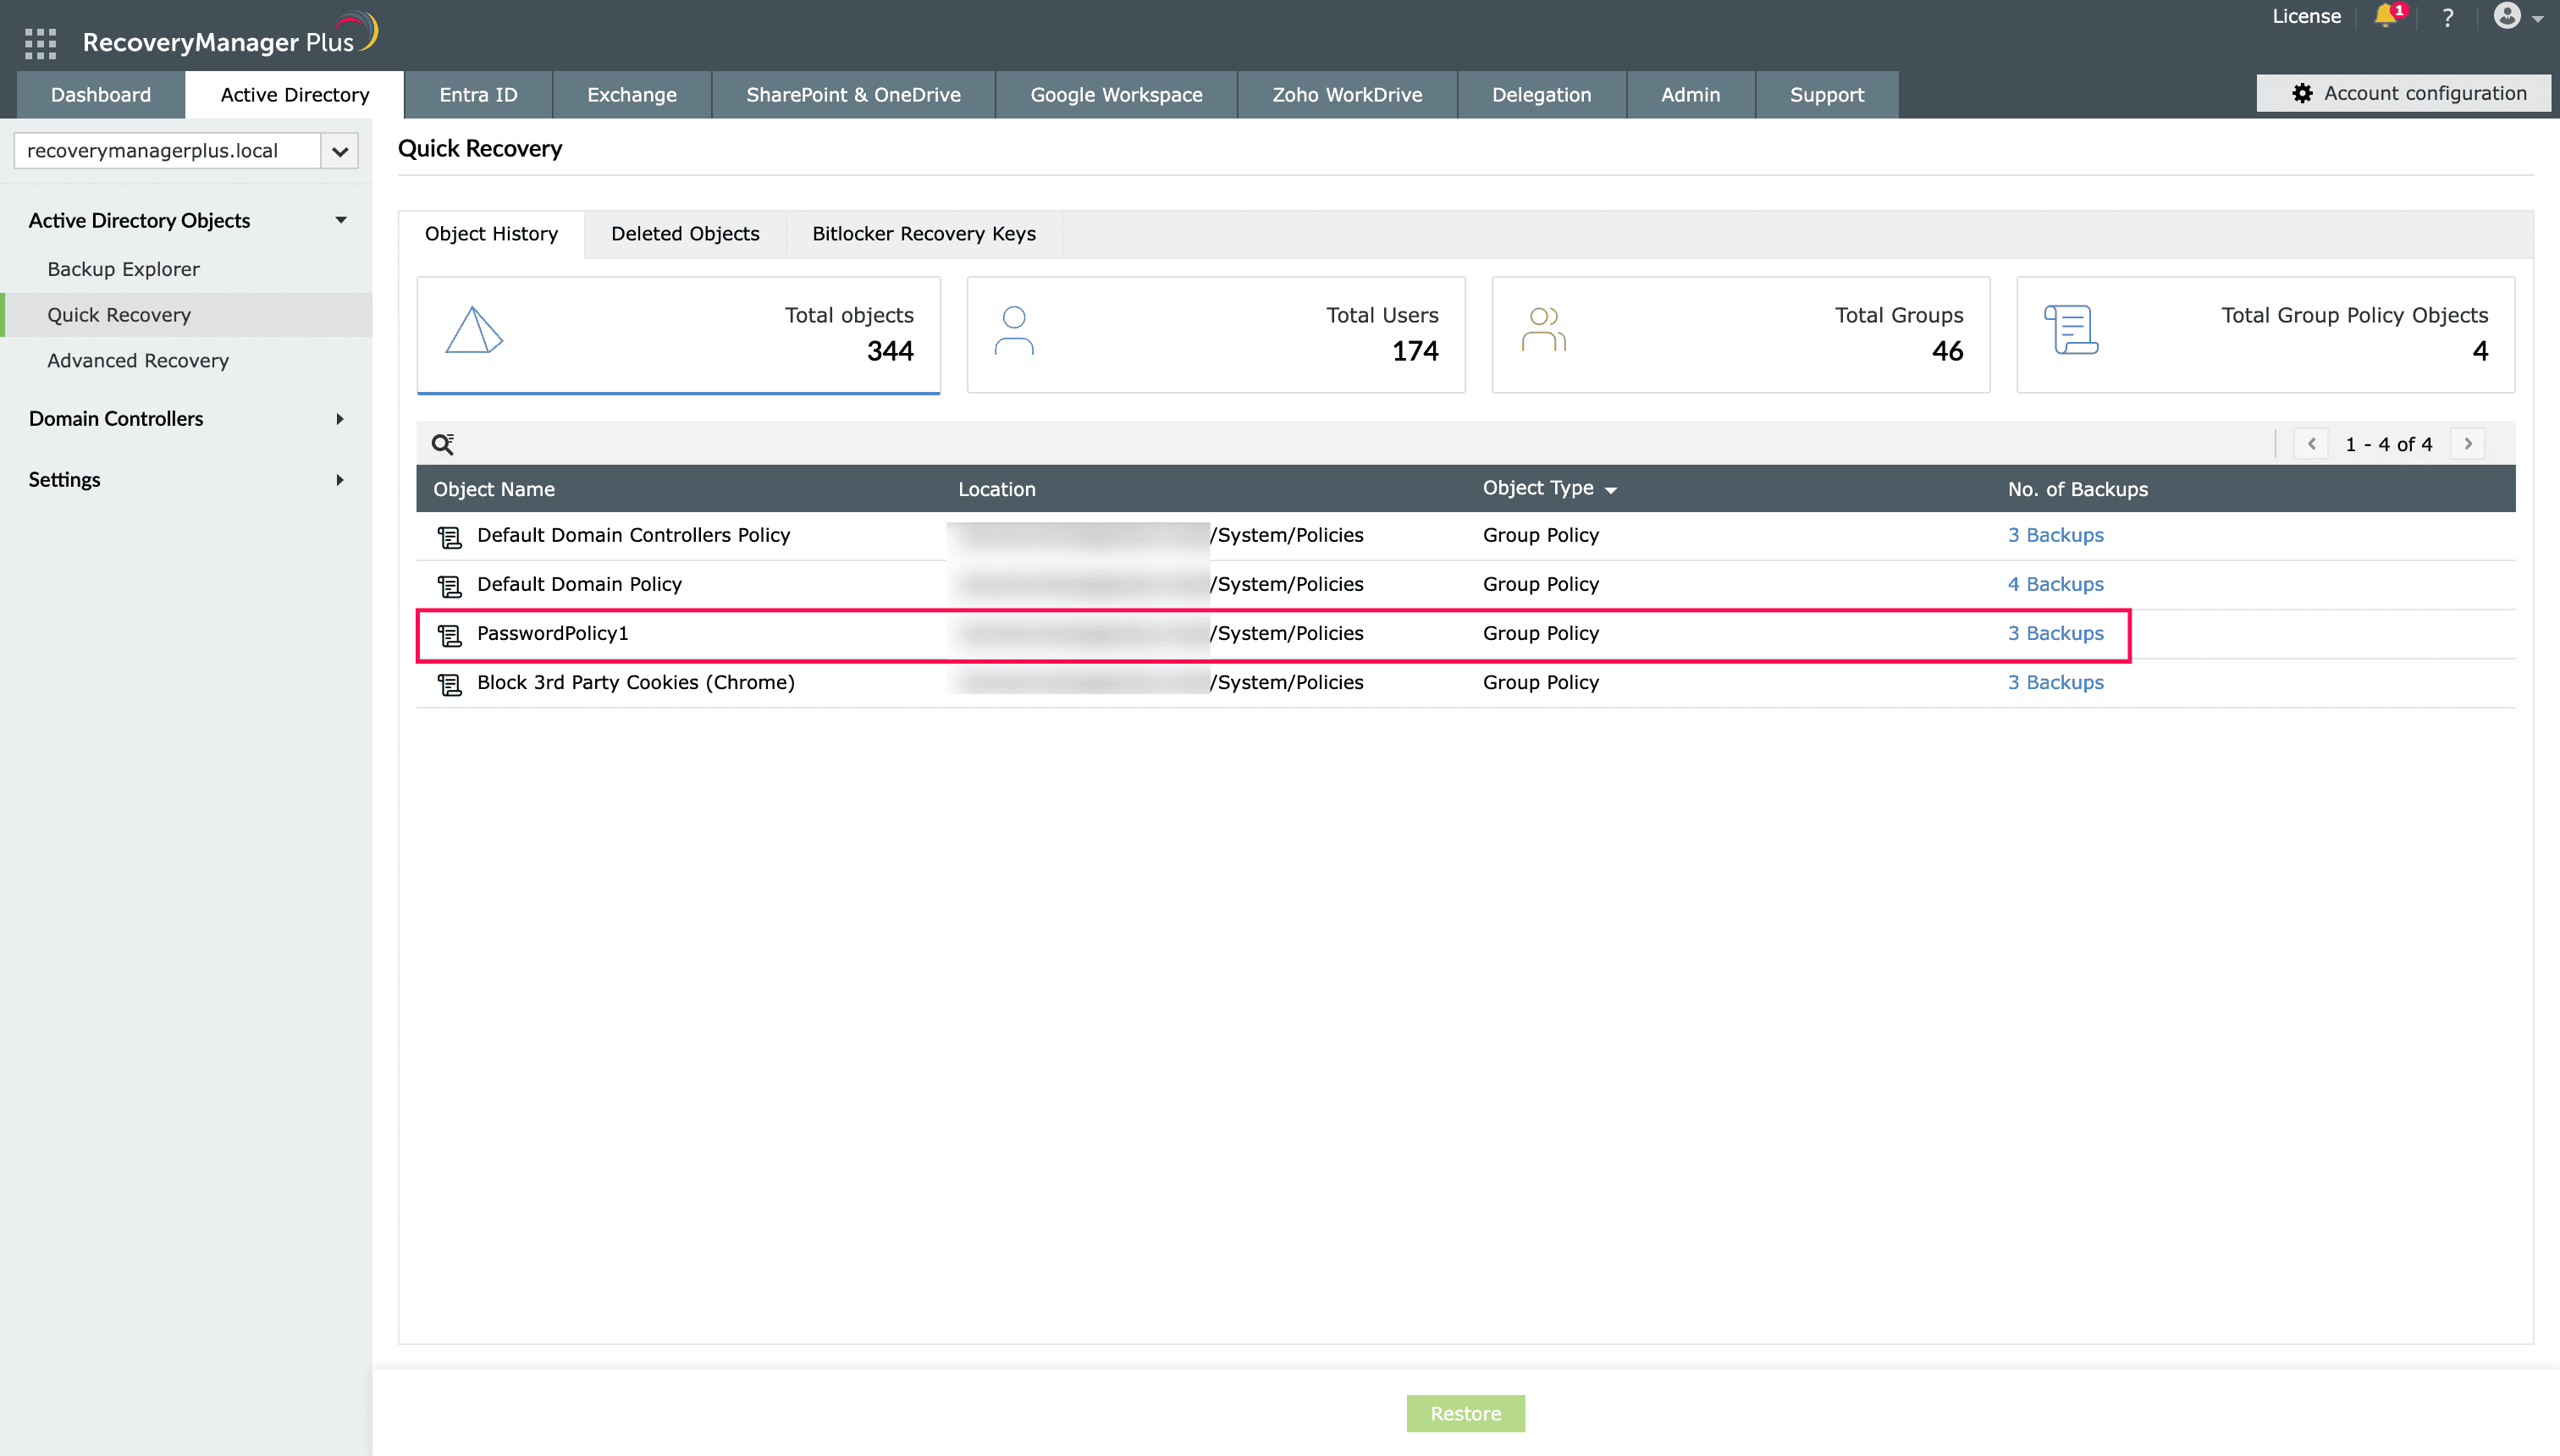
Task: Click the Restore button
Action: (x=1465, y=1413)
